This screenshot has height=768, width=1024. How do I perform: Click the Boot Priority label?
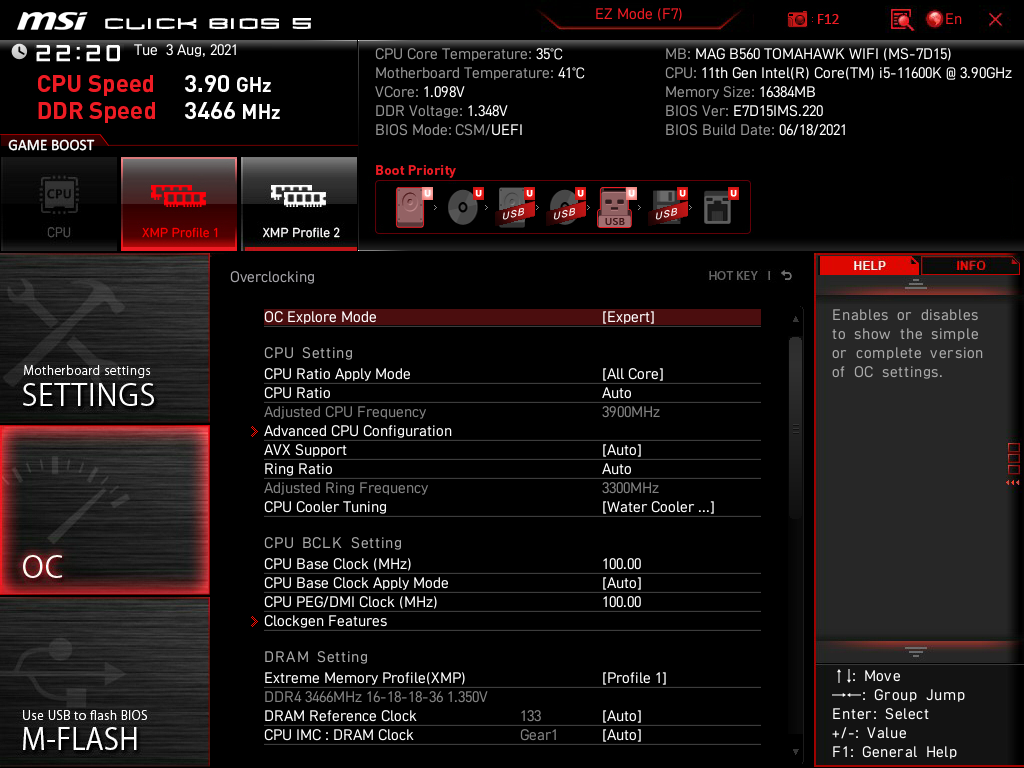[415, 170]
